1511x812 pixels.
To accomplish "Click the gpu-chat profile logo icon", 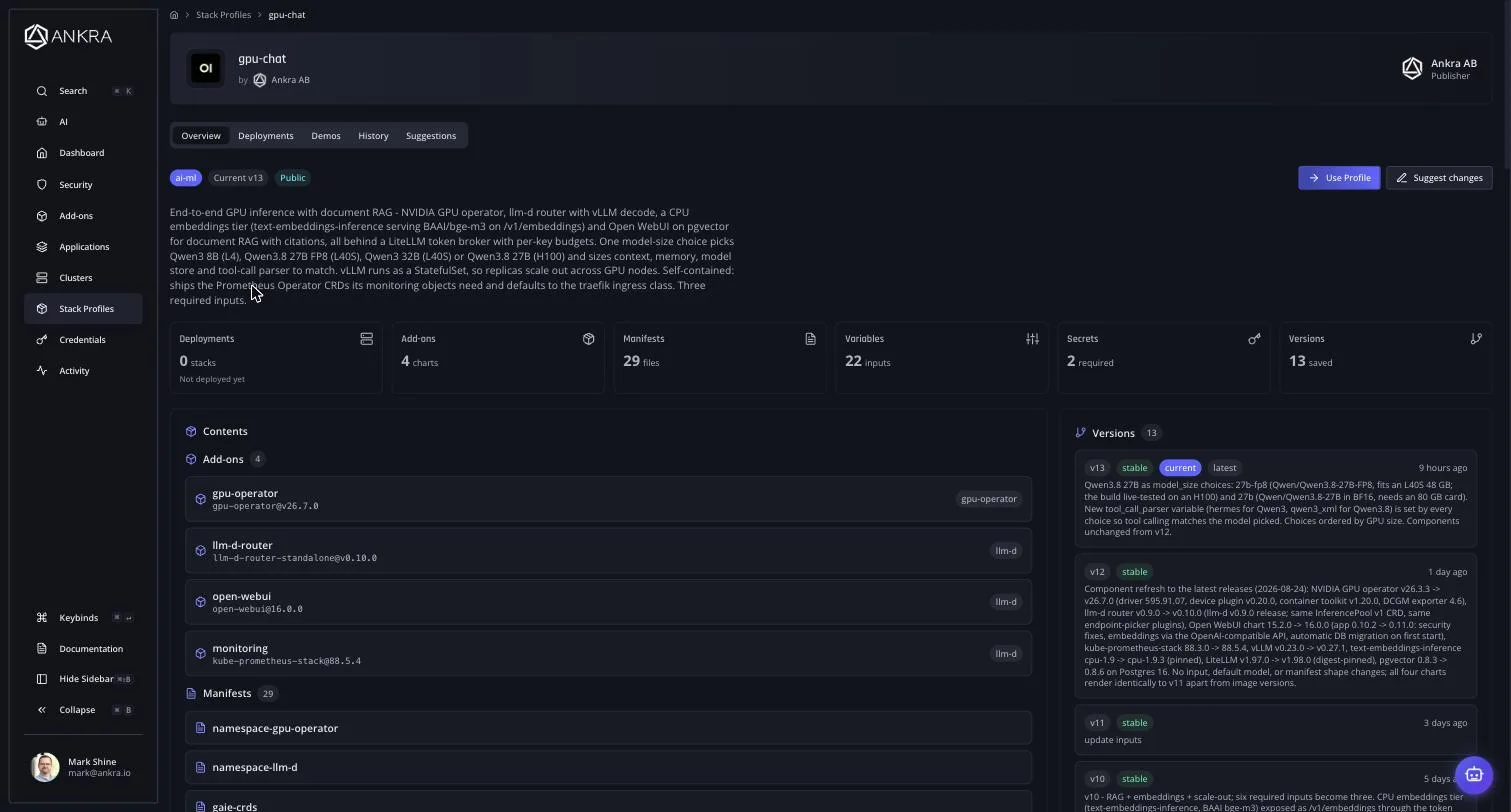I will [x=206, y=69].
